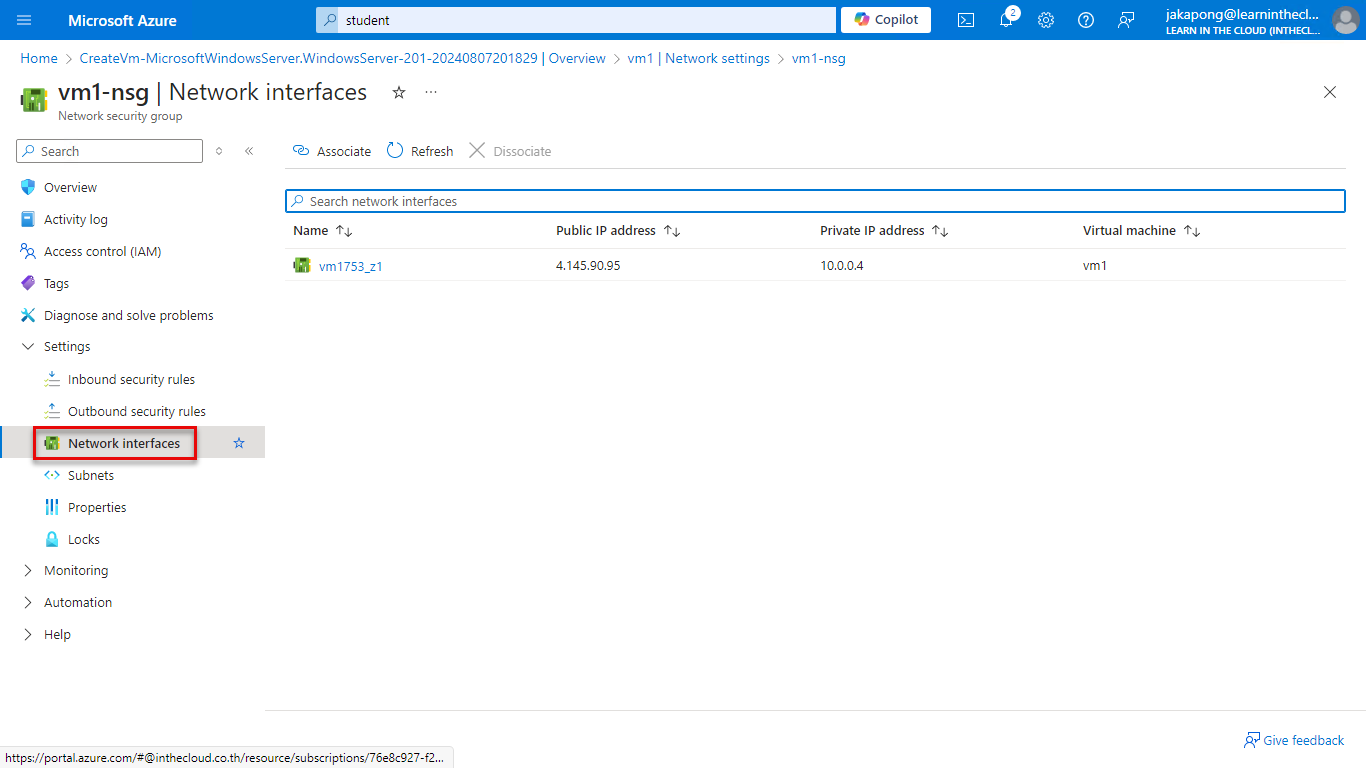This screenshot has height=768, width=1366.
Task: Favorite vm1-nsg with the title star
Action: 399,92
